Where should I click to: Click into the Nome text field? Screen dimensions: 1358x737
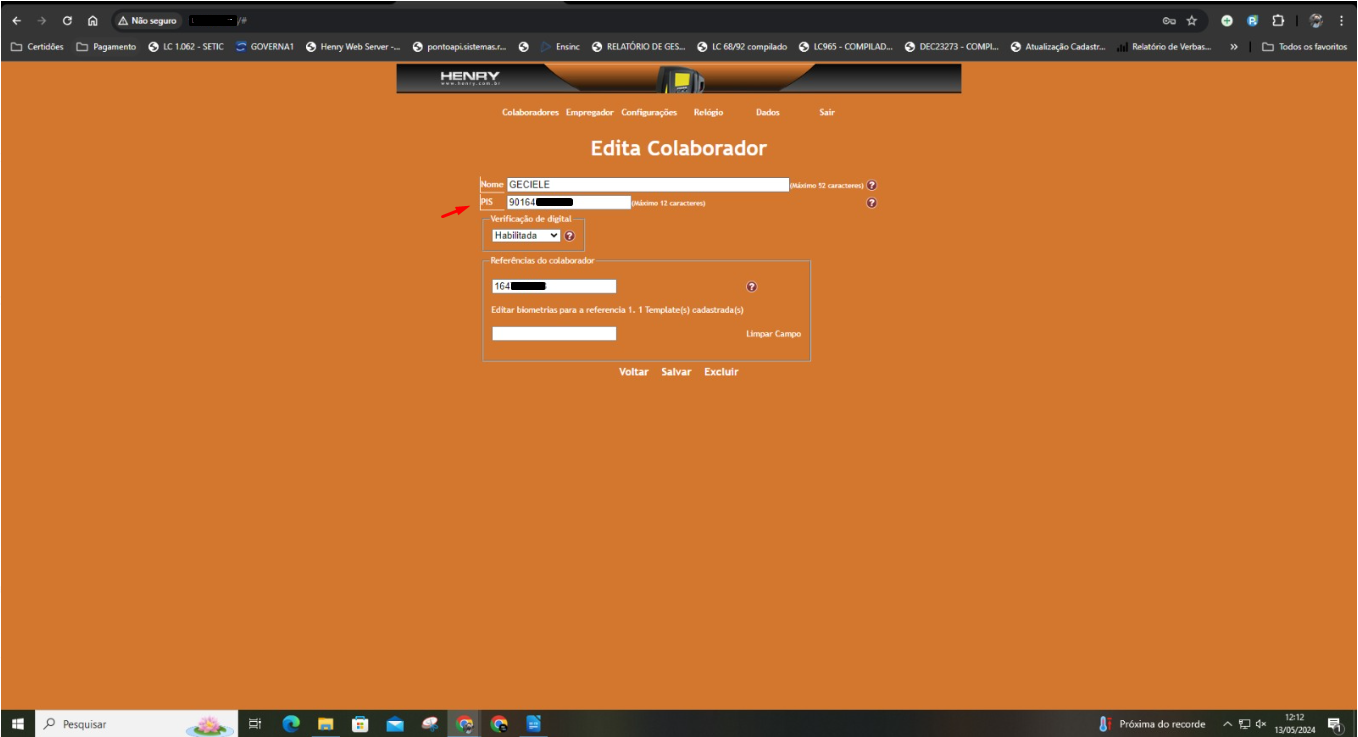[x=647, y=185]
